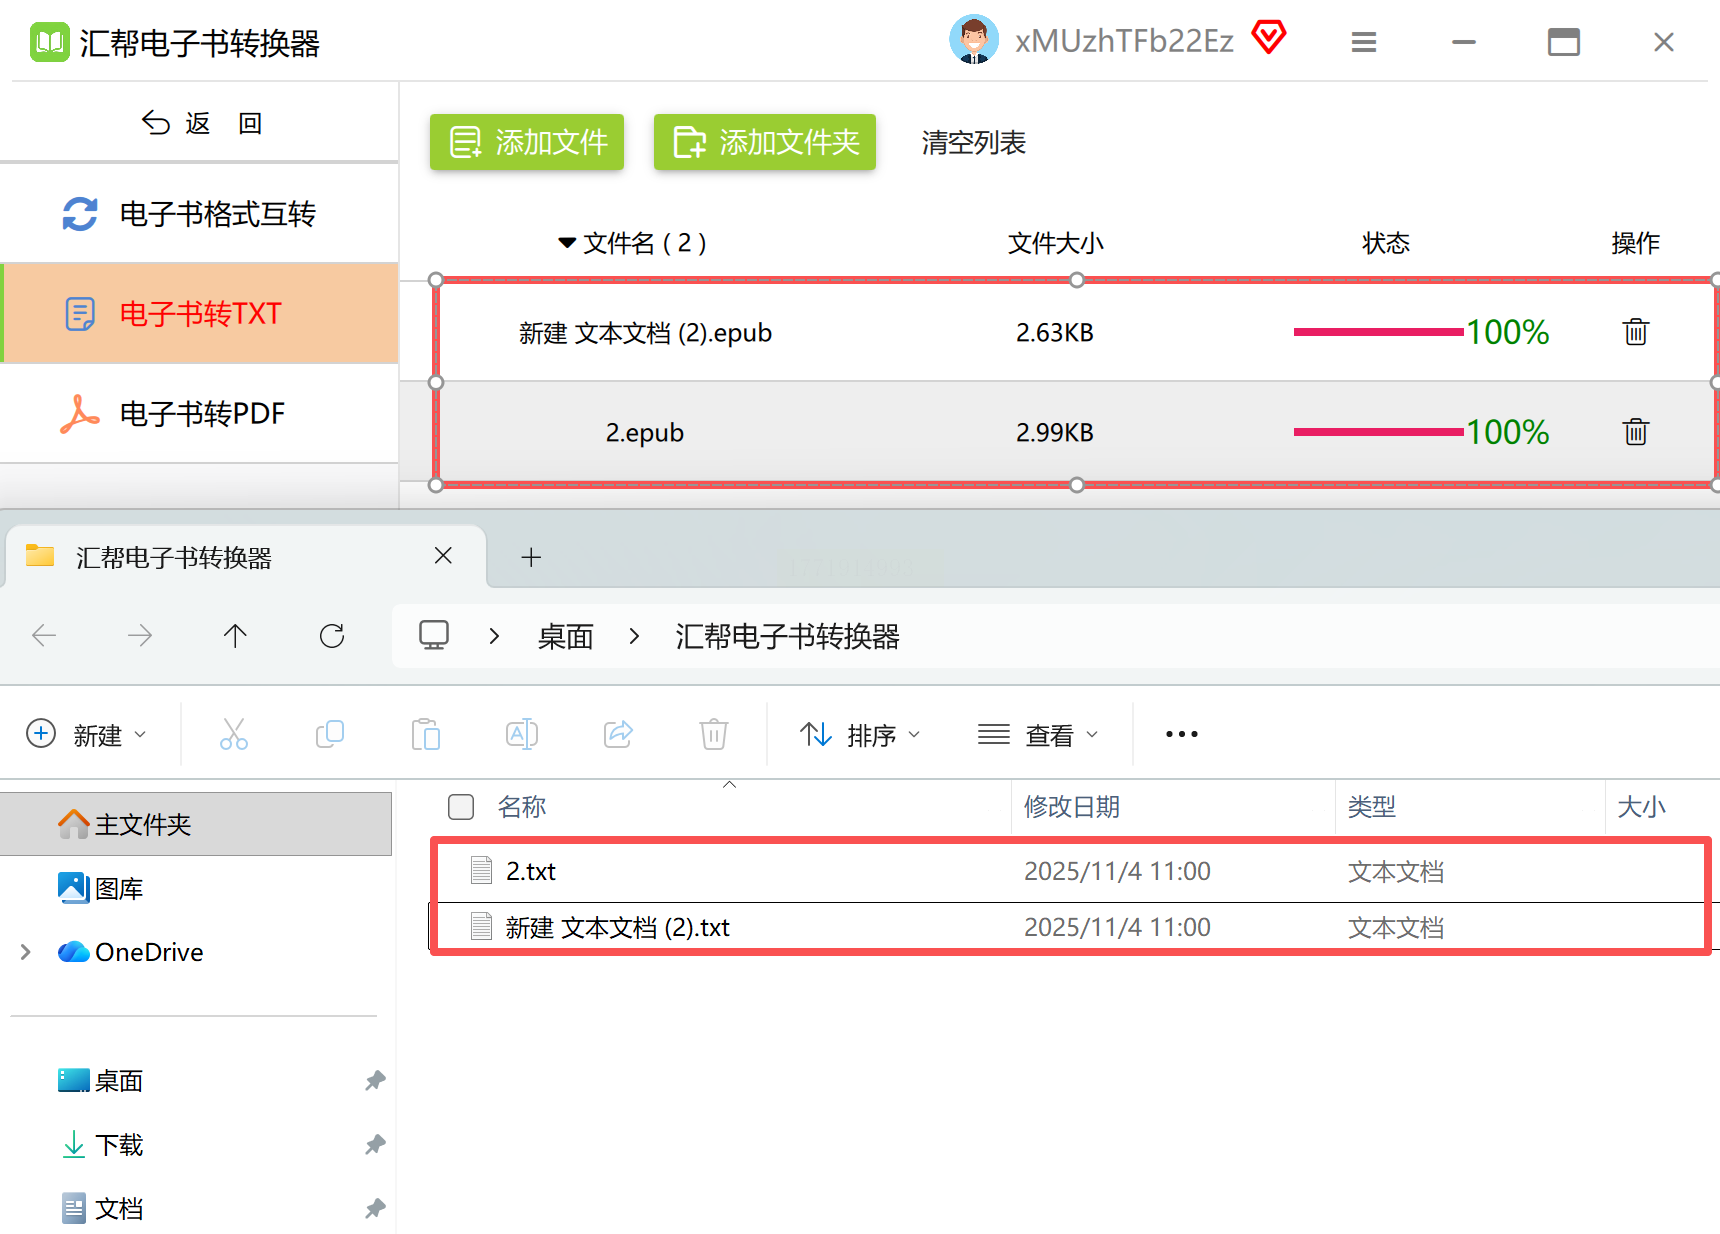Switch to 电子书转PDF in sidebar

[200, 413]
